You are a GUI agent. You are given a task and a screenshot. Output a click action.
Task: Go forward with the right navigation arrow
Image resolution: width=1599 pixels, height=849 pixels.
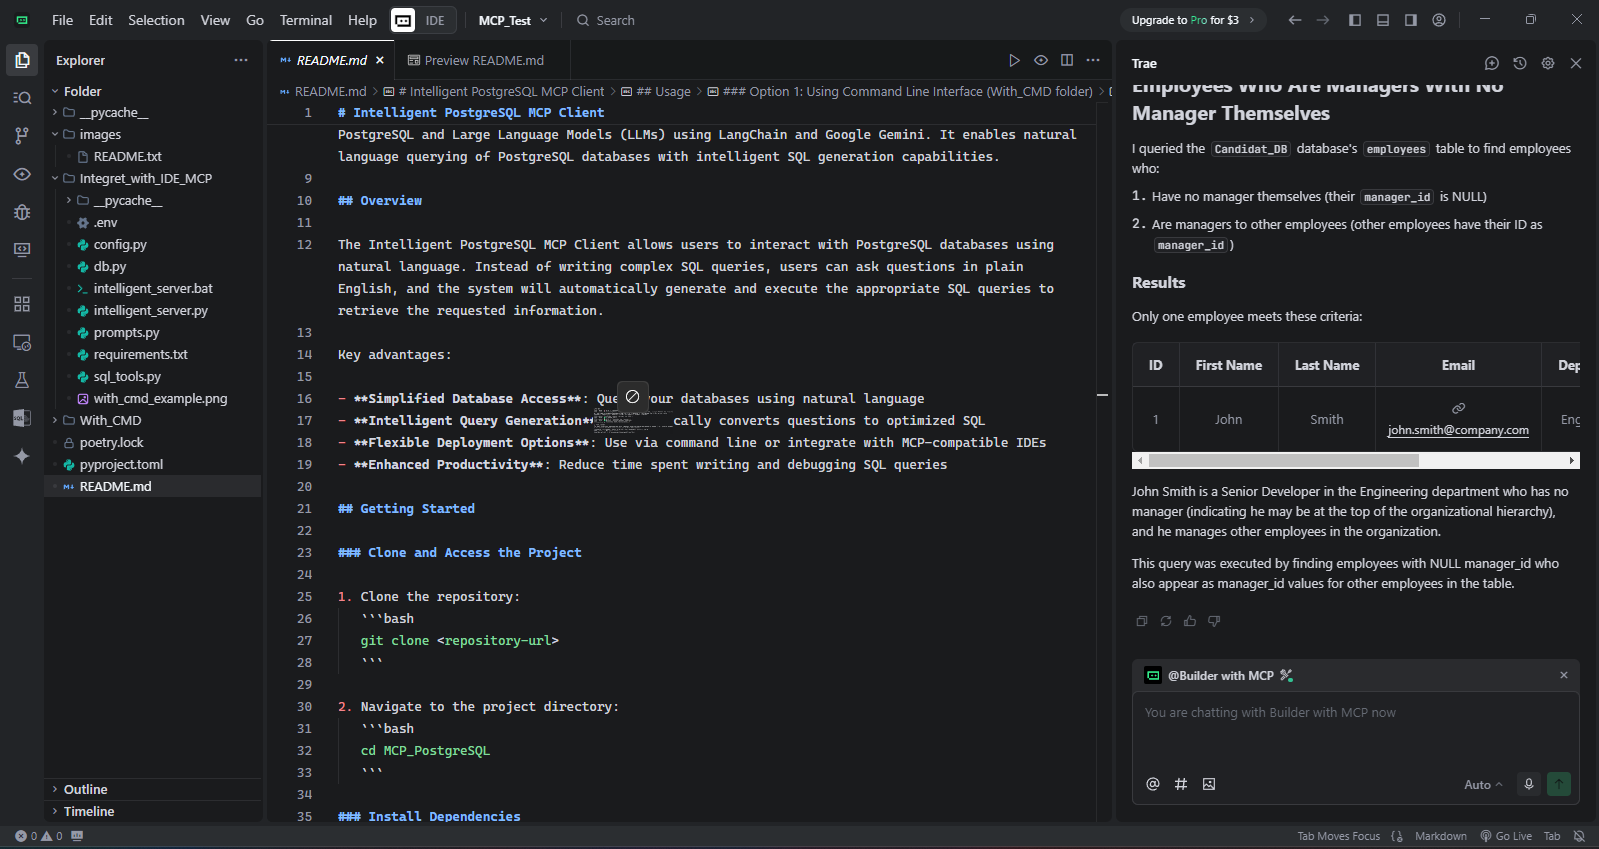(1323, 20)
